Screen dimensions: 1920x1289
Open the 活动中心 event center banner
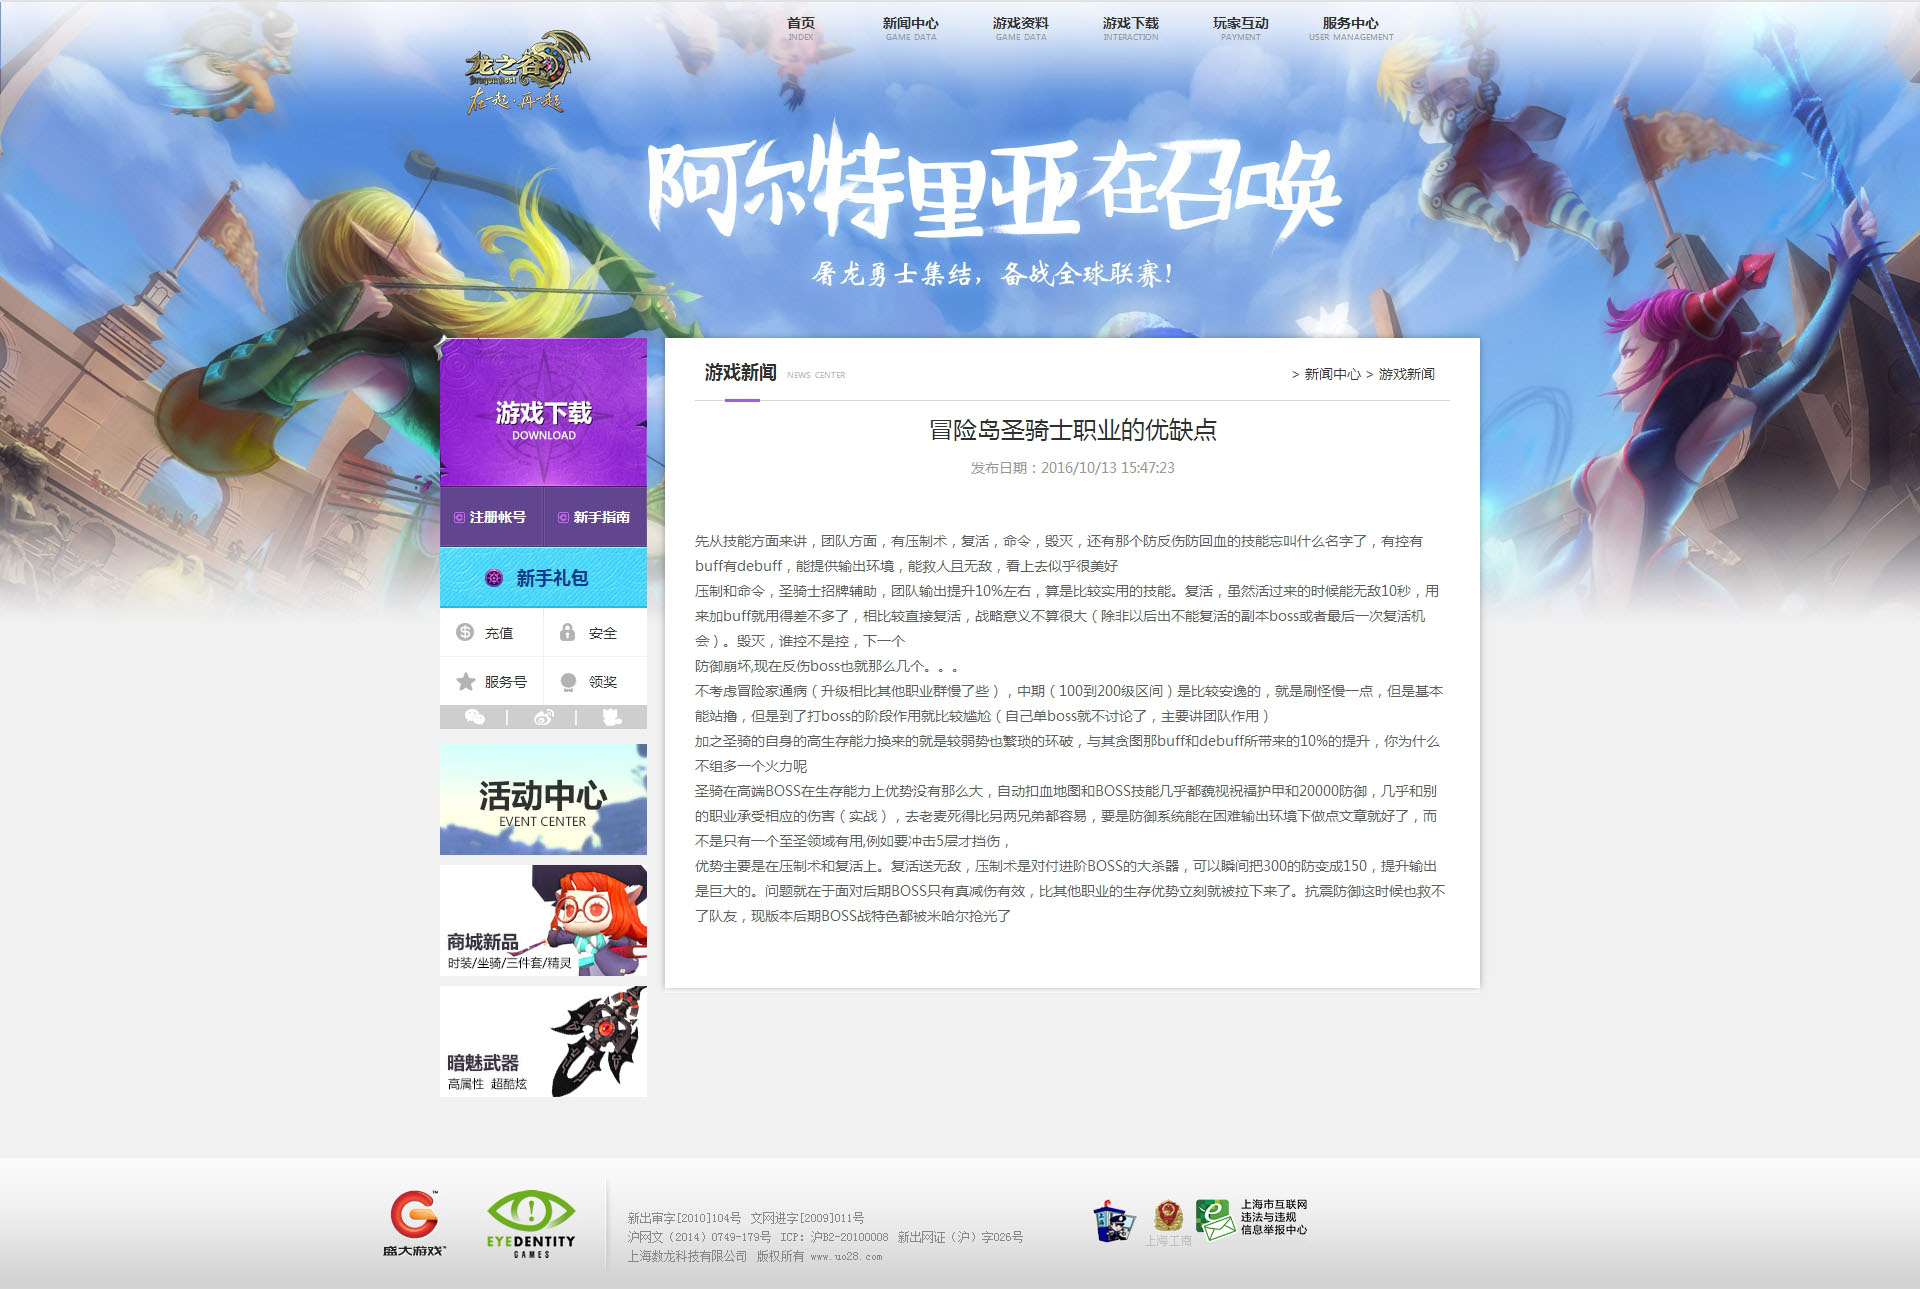pyautogui.click(x=543, y=800)
